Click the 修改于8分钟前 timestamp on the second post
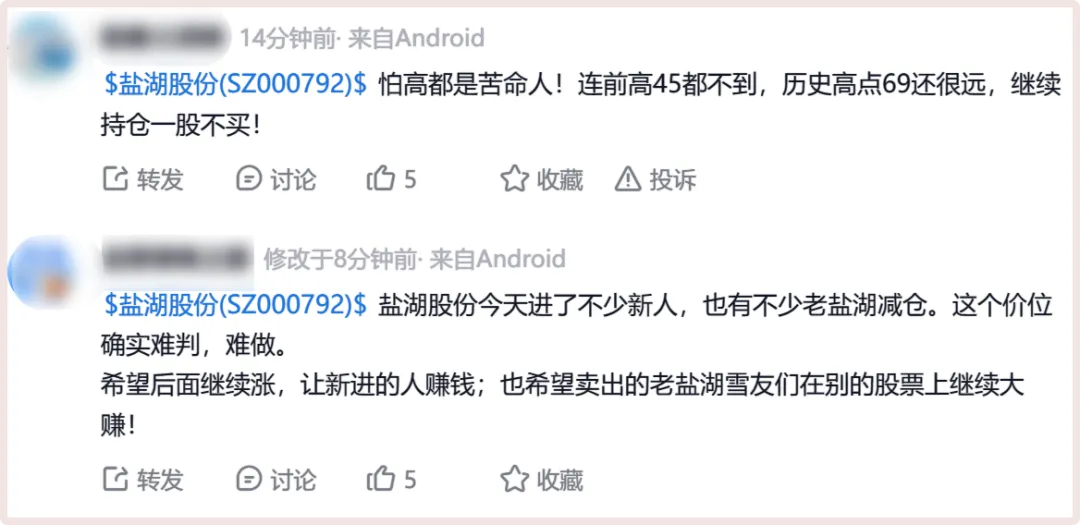 point(341,259)
